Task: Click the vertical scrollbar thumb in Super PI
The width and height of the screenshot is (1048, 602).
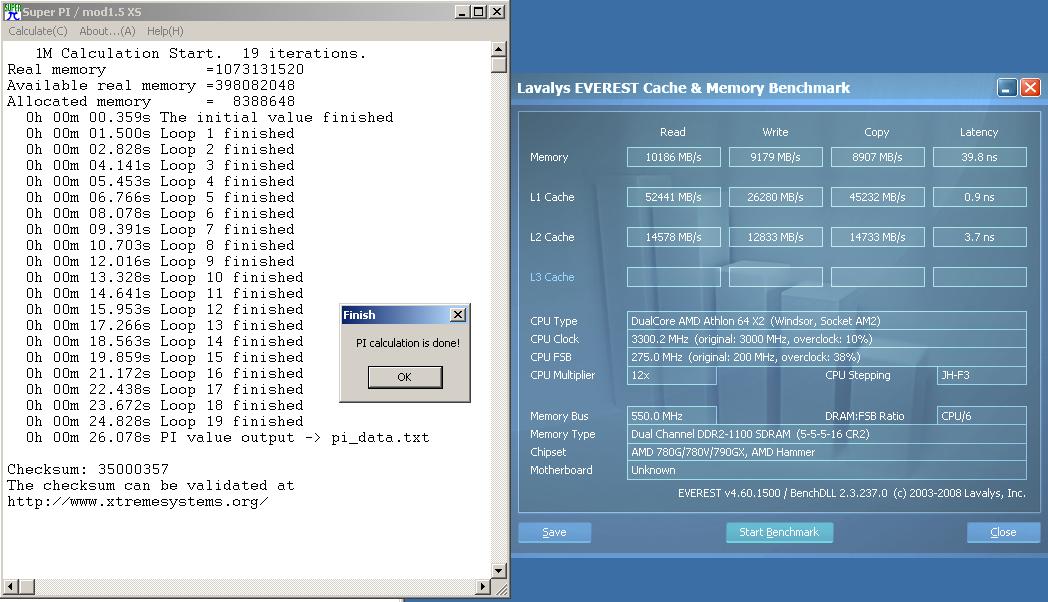Action: coord(499,65)
